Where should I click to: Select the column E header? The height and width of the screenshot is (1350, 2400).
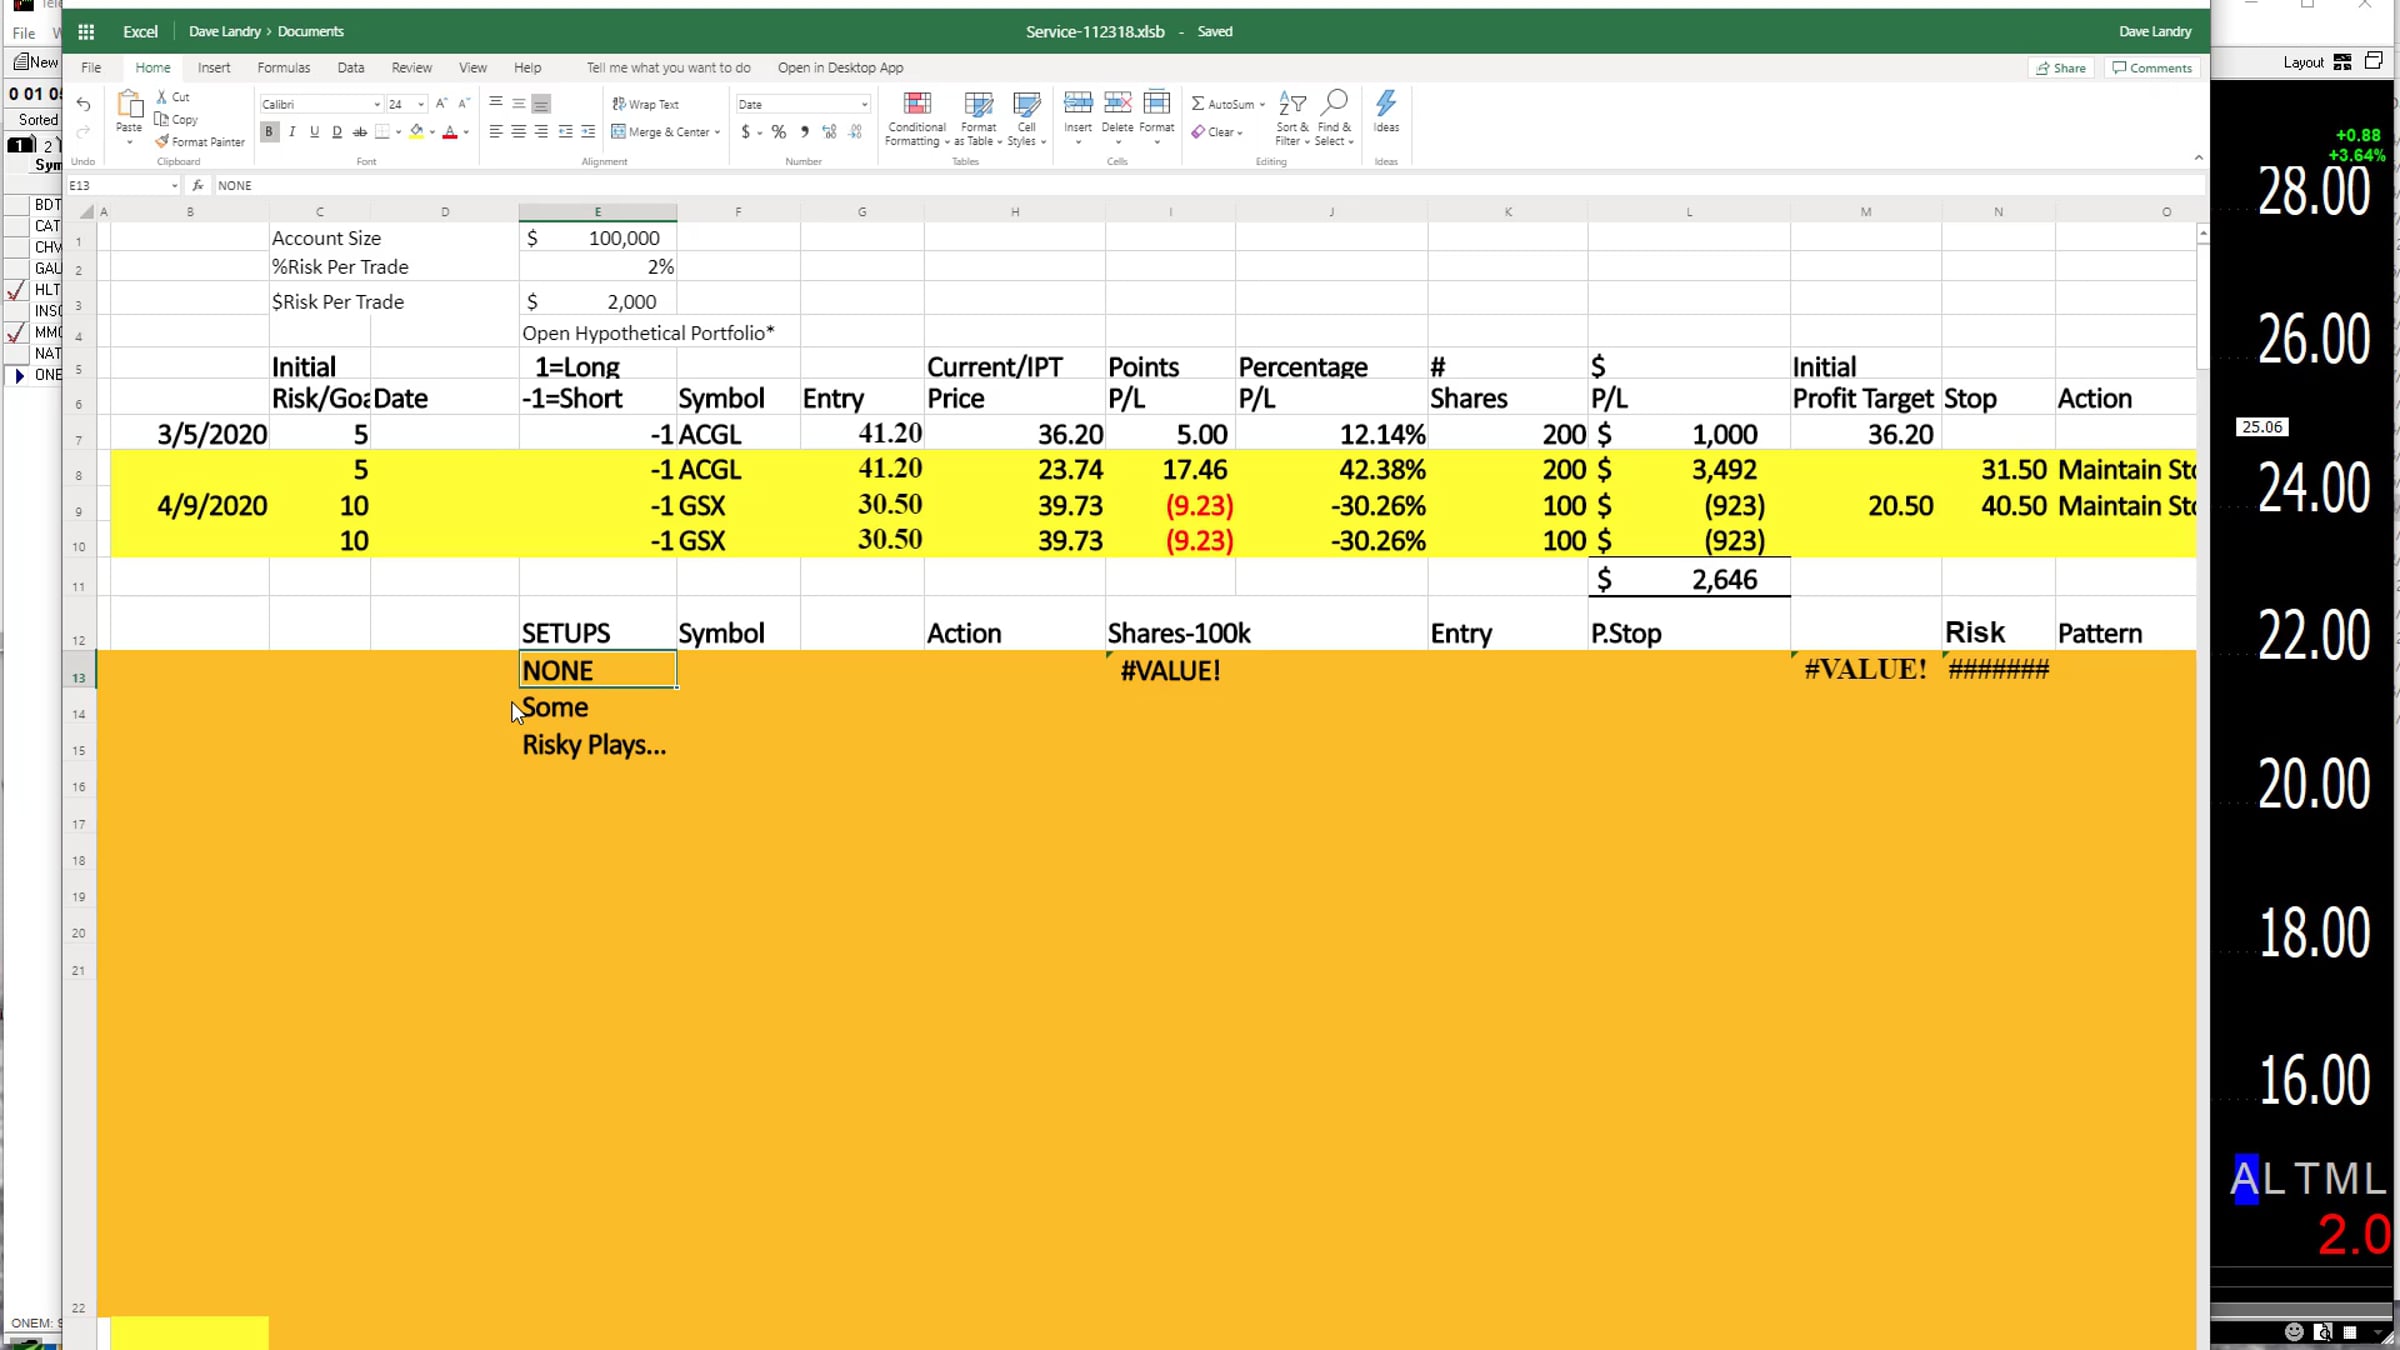pos(598,212)
